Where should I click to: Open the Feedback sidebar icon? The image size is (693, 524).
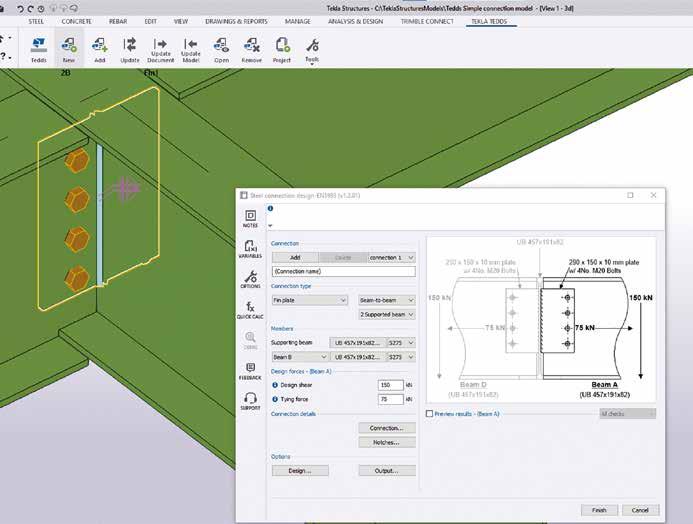(x=250, y=371)
